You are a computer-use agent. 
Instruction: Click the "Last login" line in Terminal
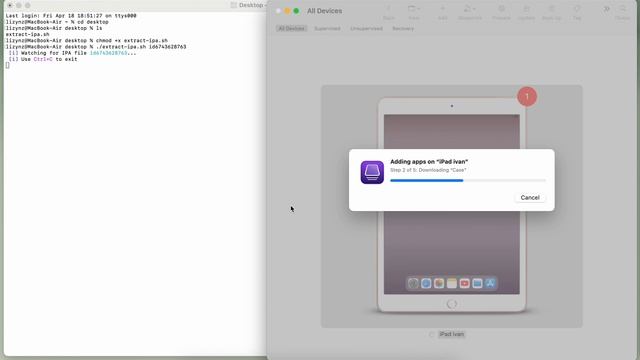(71, 16)
